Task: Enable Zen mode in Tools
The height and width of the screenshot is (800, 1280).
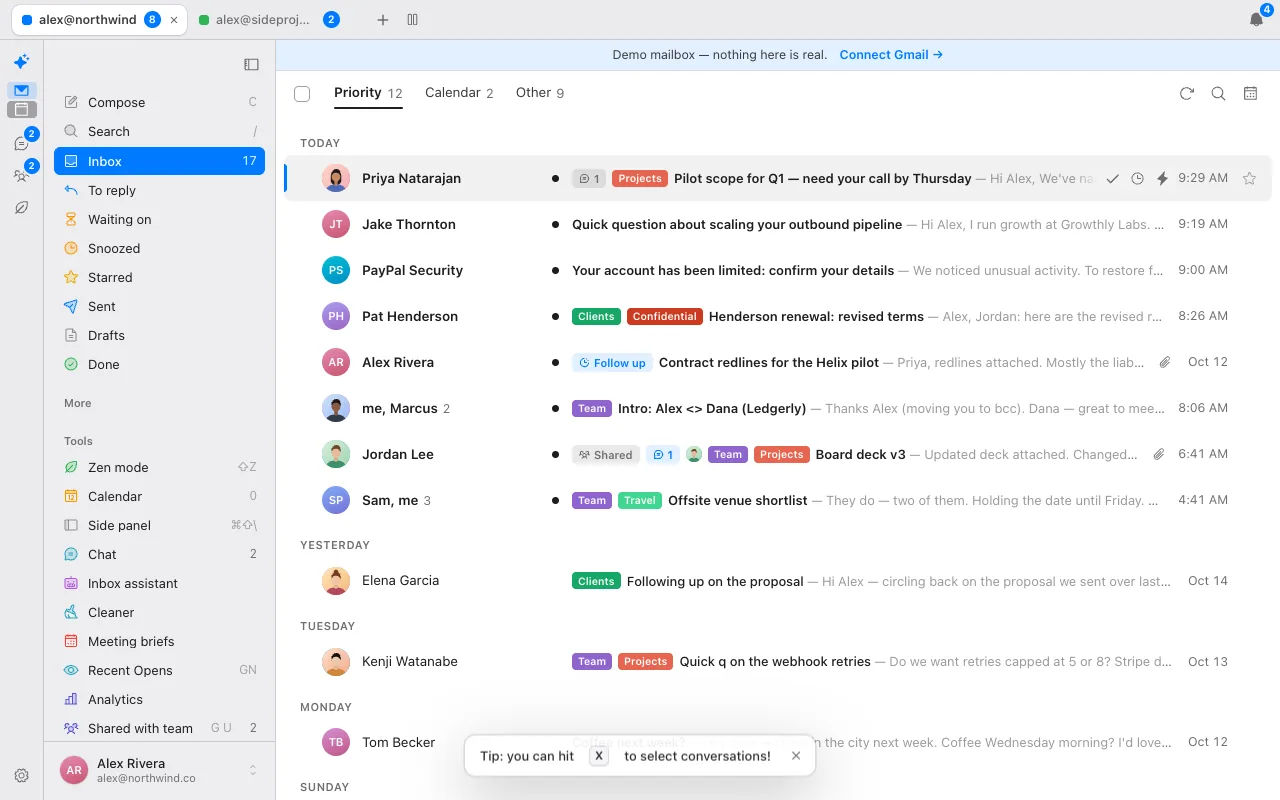Action: pyautogui.click(x=160, y=467)
